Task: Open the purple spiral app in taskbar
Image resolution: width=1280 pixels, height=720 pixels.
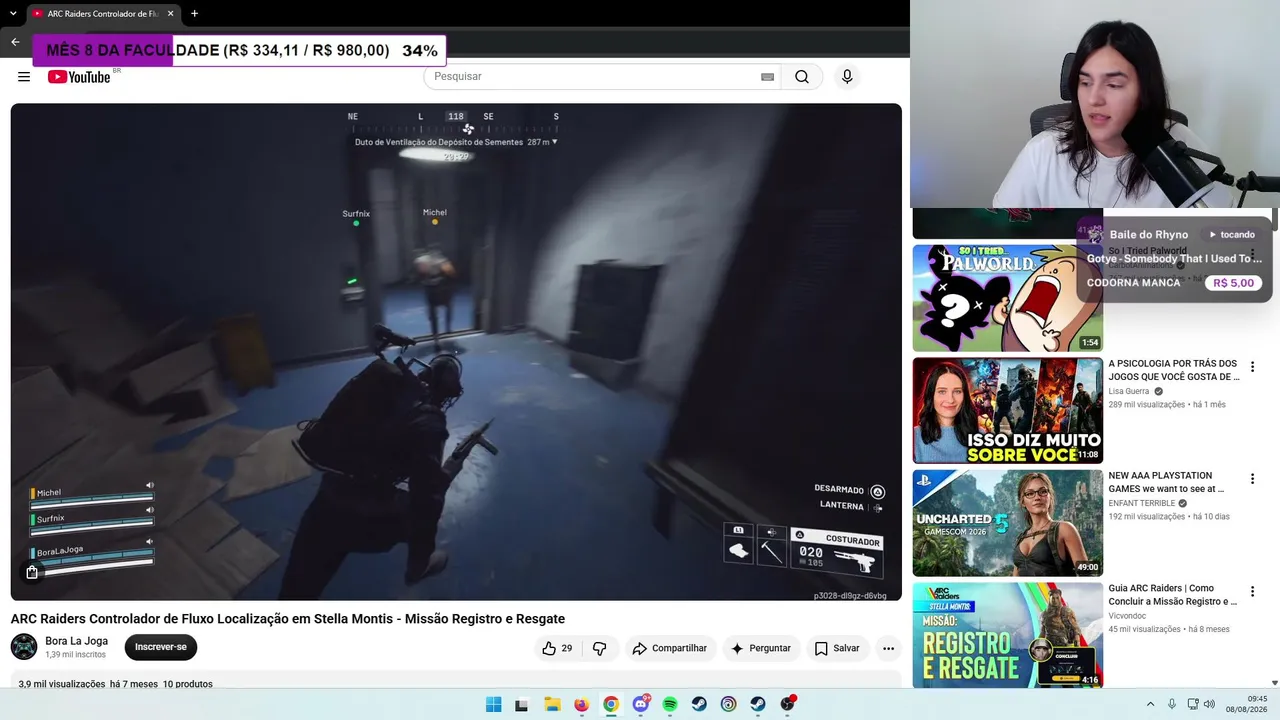Action: (x=729, y=704)
